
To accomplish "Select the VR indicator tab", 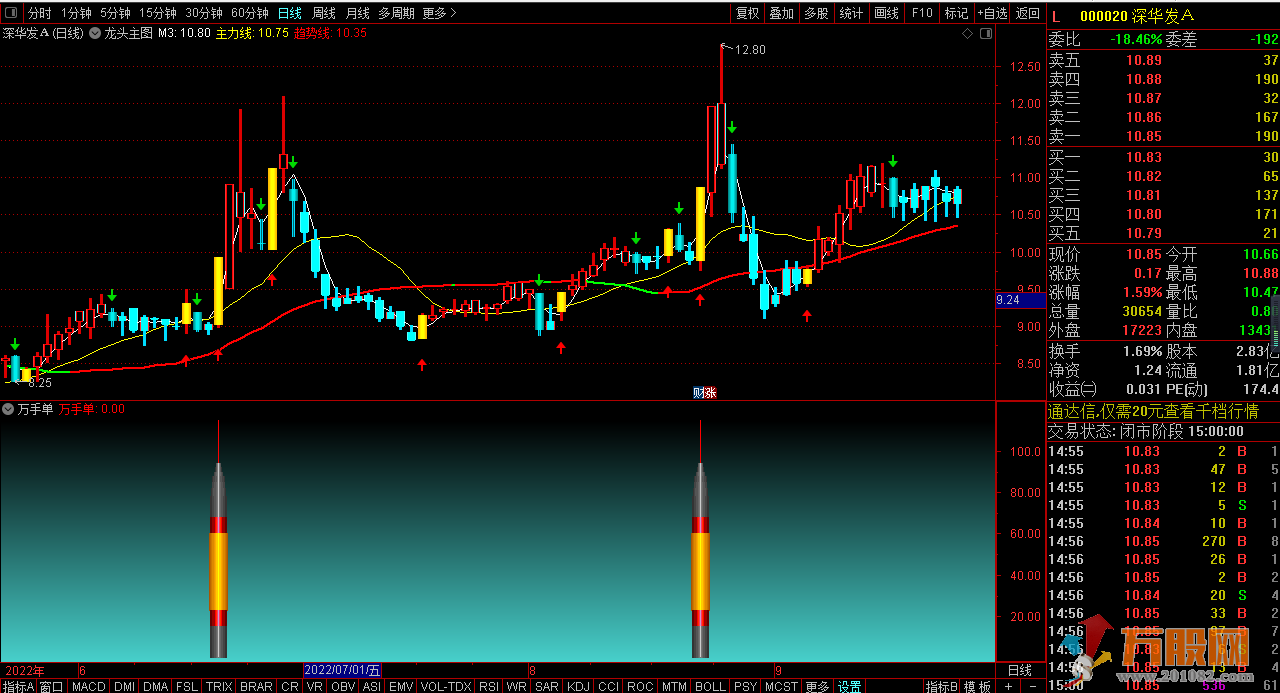I will (x=315, y=686).
